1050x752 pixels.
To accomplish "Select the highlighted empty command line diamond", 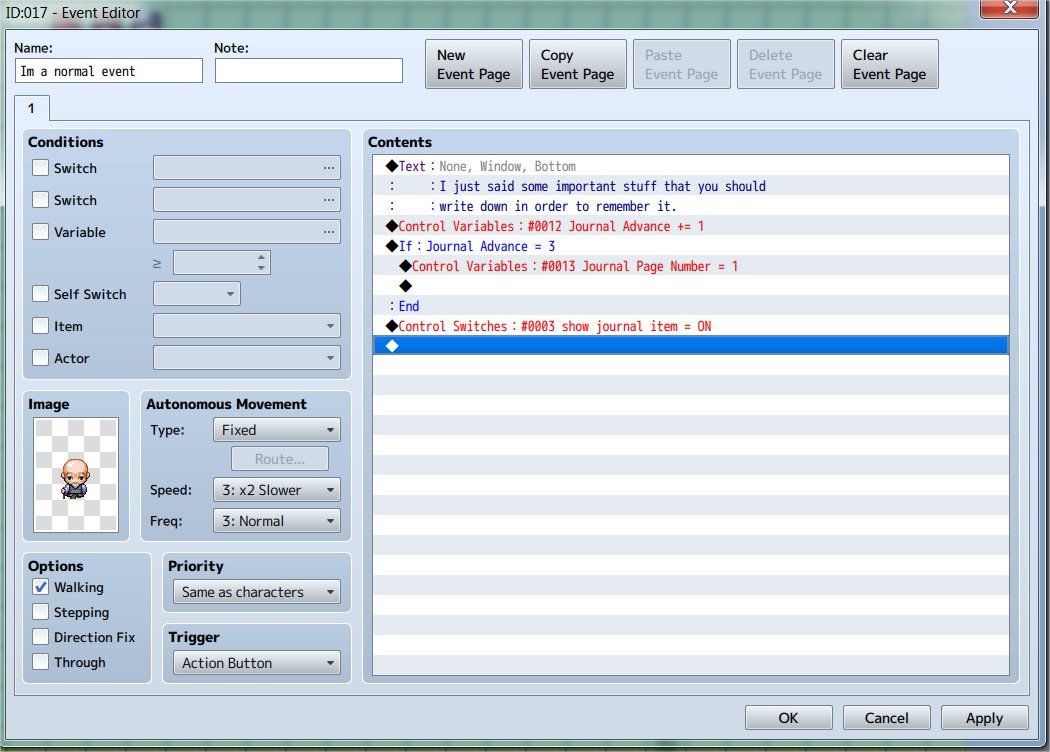I will 690,346.
